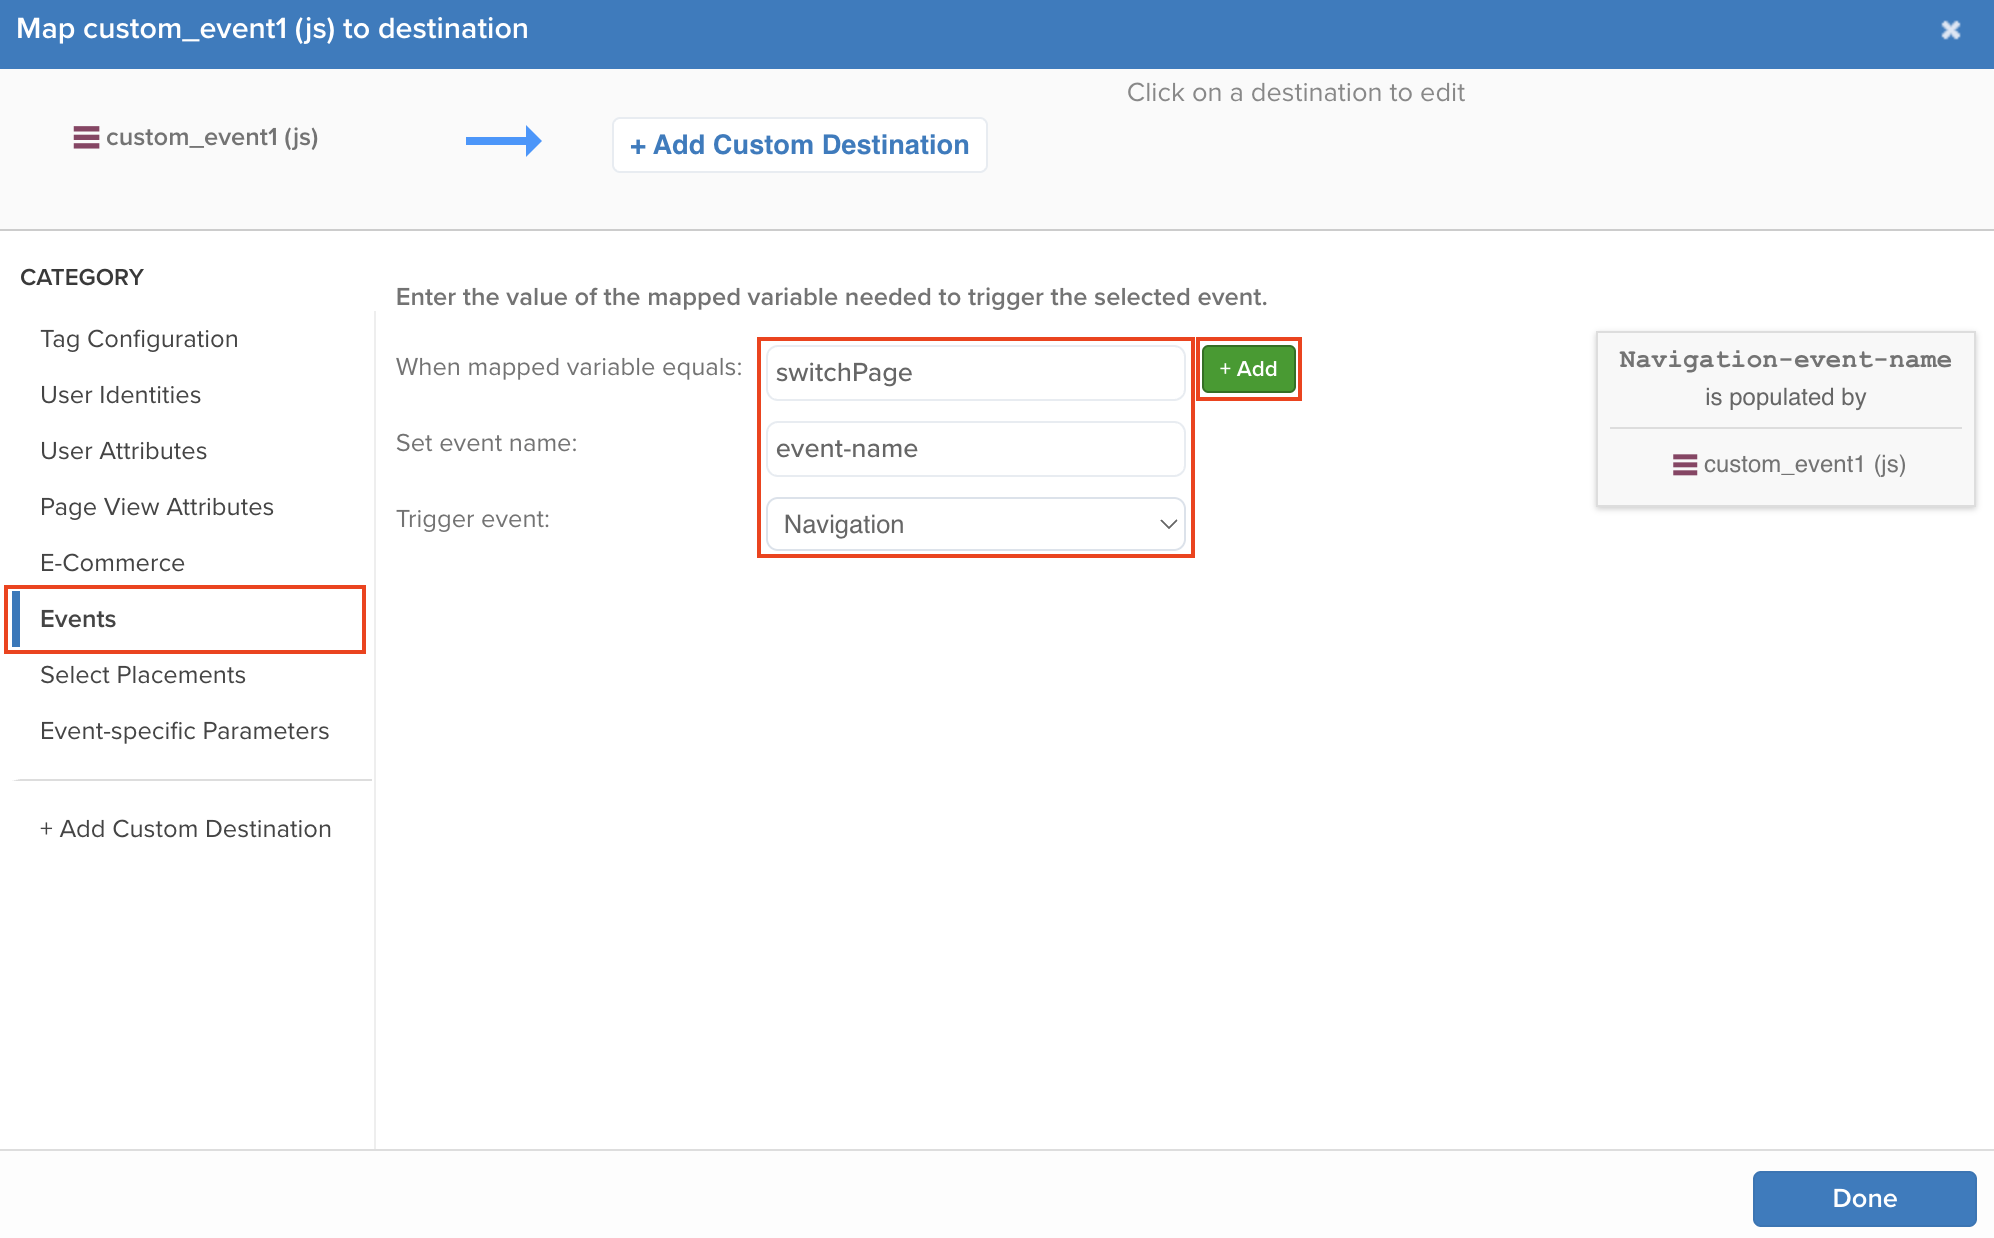Click the top + Add Custom Destination button
Viewport: 1994px width, 1238px height.
(799, 145)
